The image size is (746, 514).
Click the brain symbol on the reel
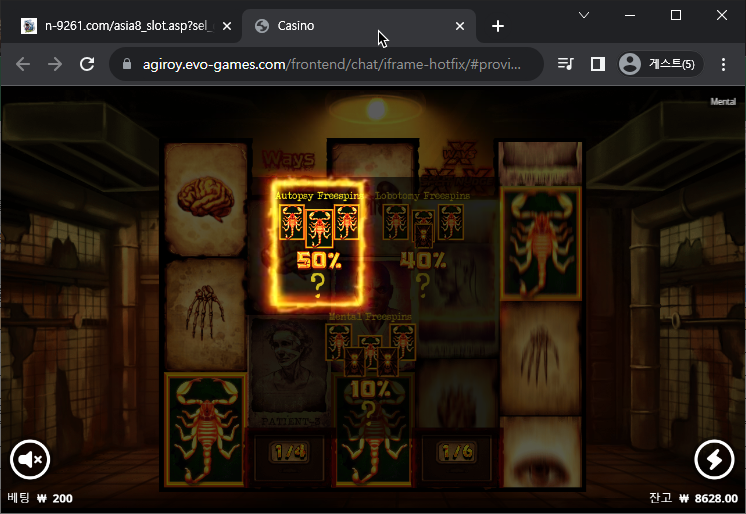[x=206, y=199]
